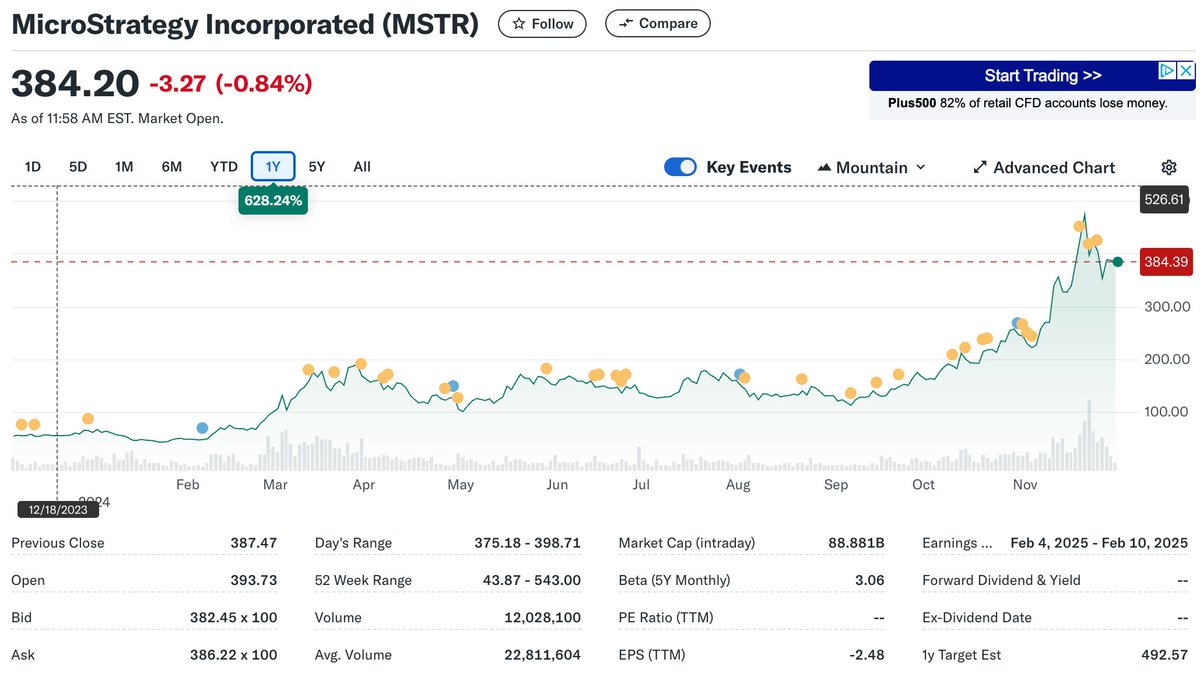Switch chart to 1M range
Viewport: 1200px width, 680px height.
pyautogui.click(x=124, y=167)
